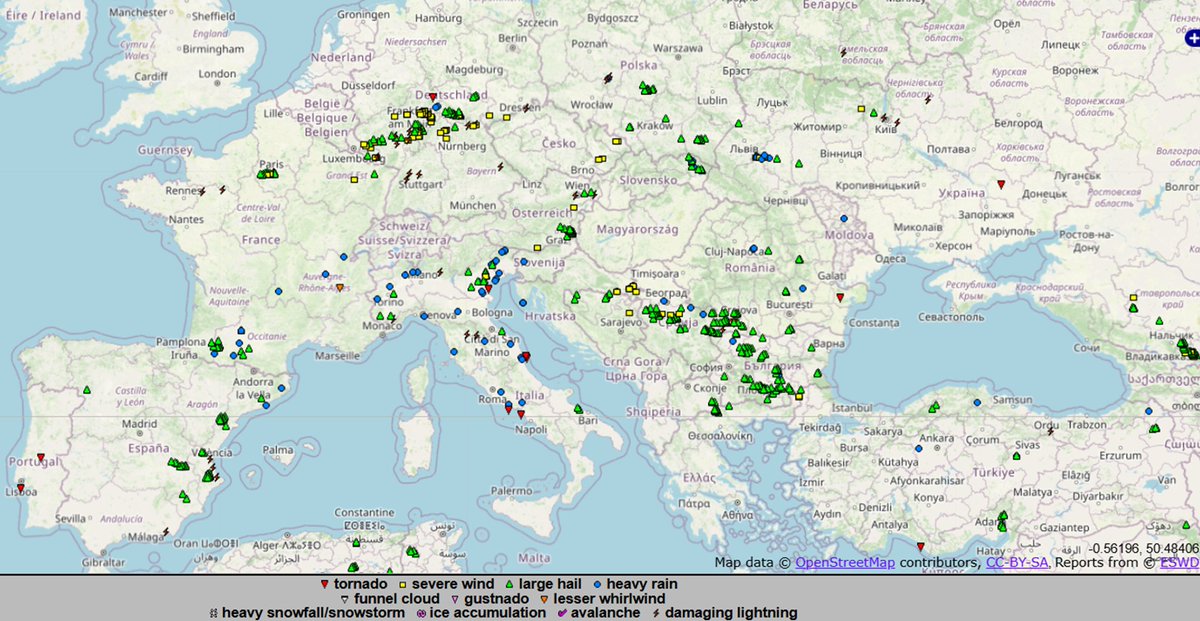Click the severe wind marker near Timișoara
Viewport: 1200px width, 621px height.
tap(633, 285)
